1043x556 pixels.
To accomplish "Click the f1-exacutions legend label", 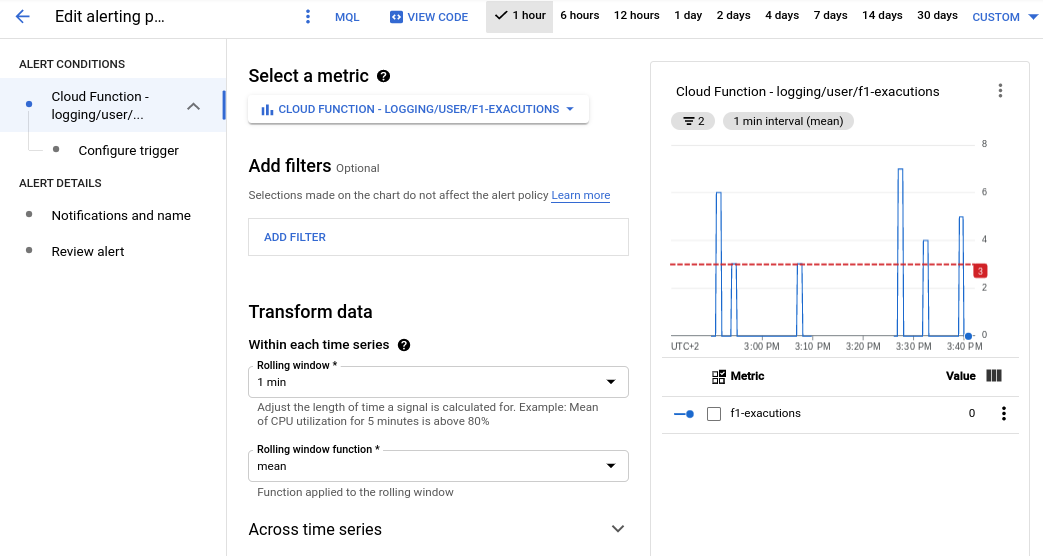I will point(765,413).
